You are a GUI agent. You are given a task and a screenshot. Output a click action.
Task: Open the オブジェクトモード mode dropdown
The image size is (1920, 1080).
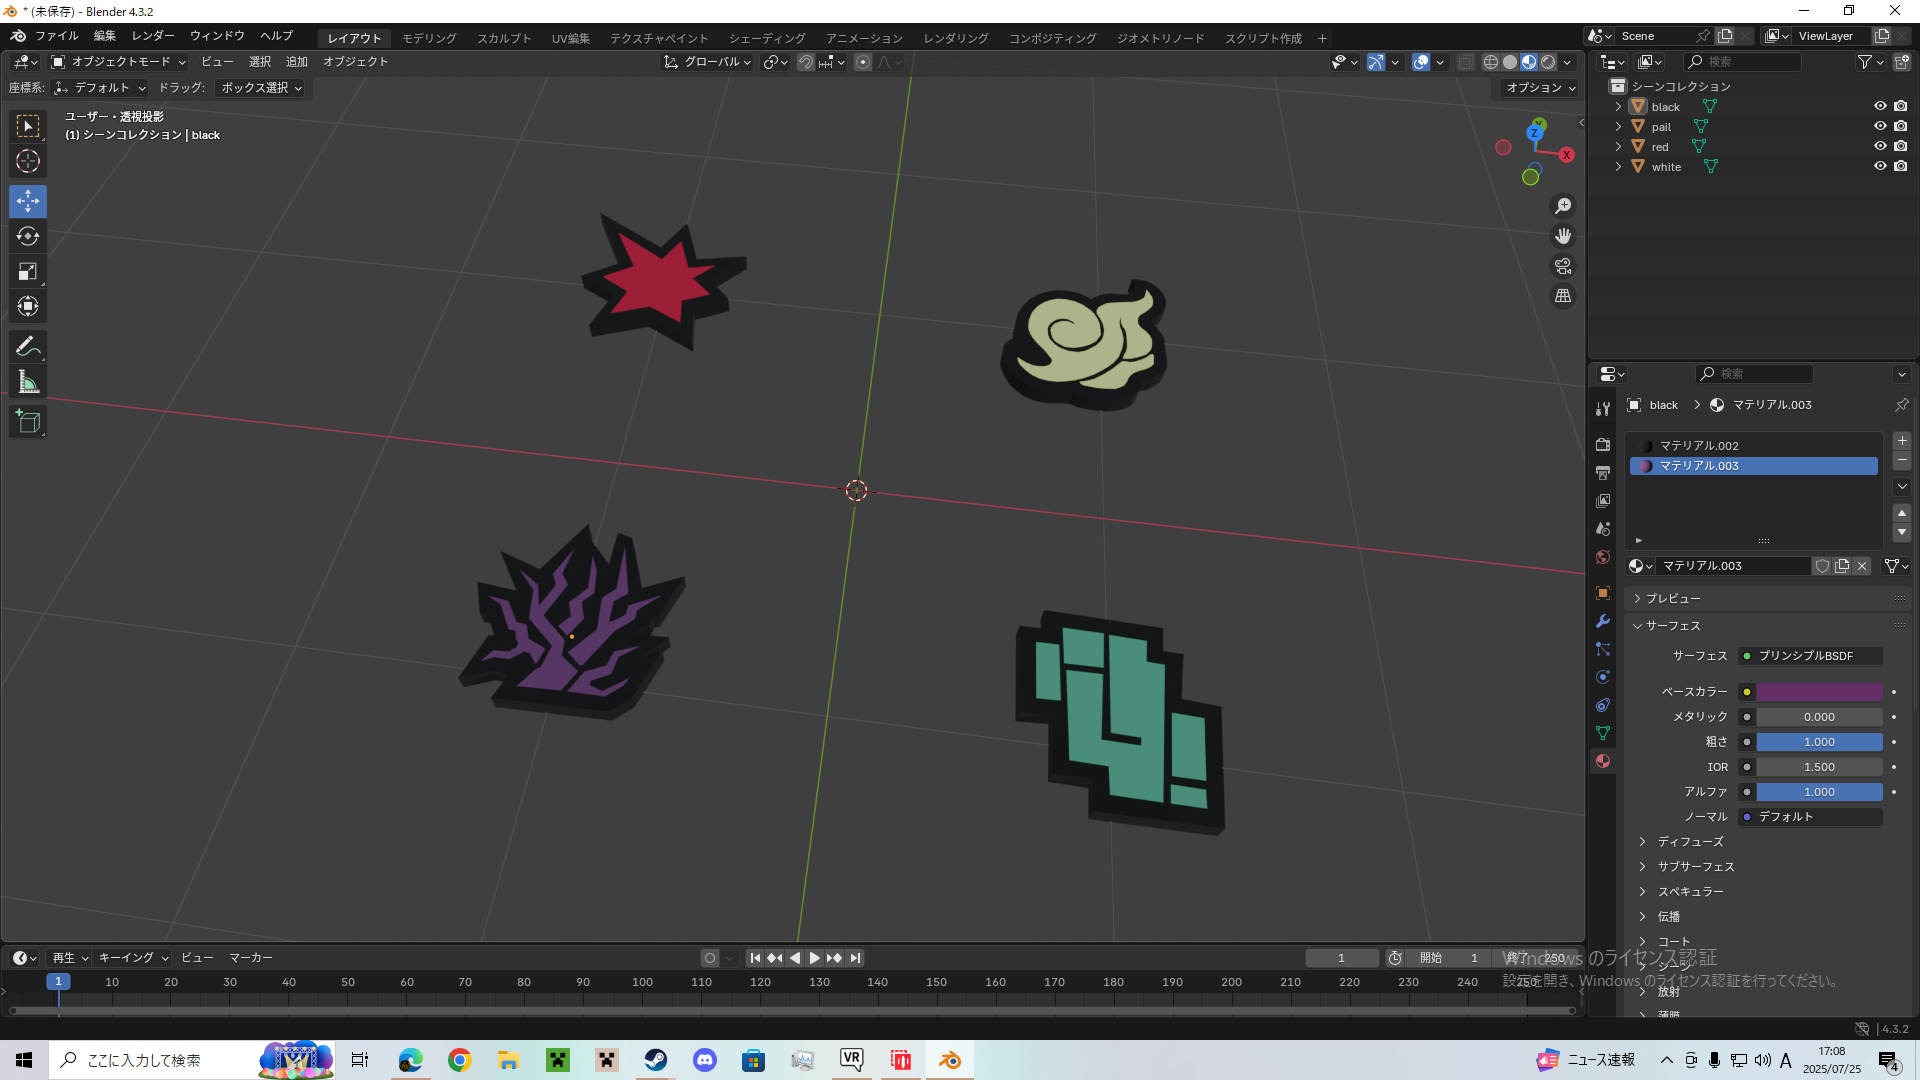coord(119,62)
